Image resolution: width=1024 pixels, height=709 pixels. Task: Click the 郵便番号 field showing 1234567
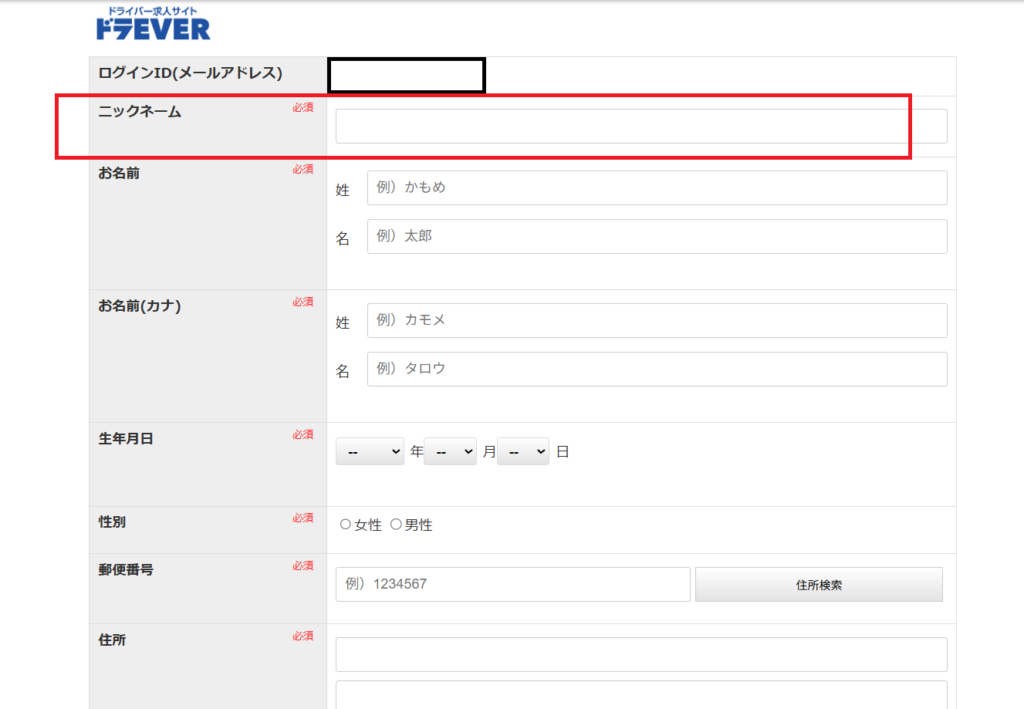point(512,584)
